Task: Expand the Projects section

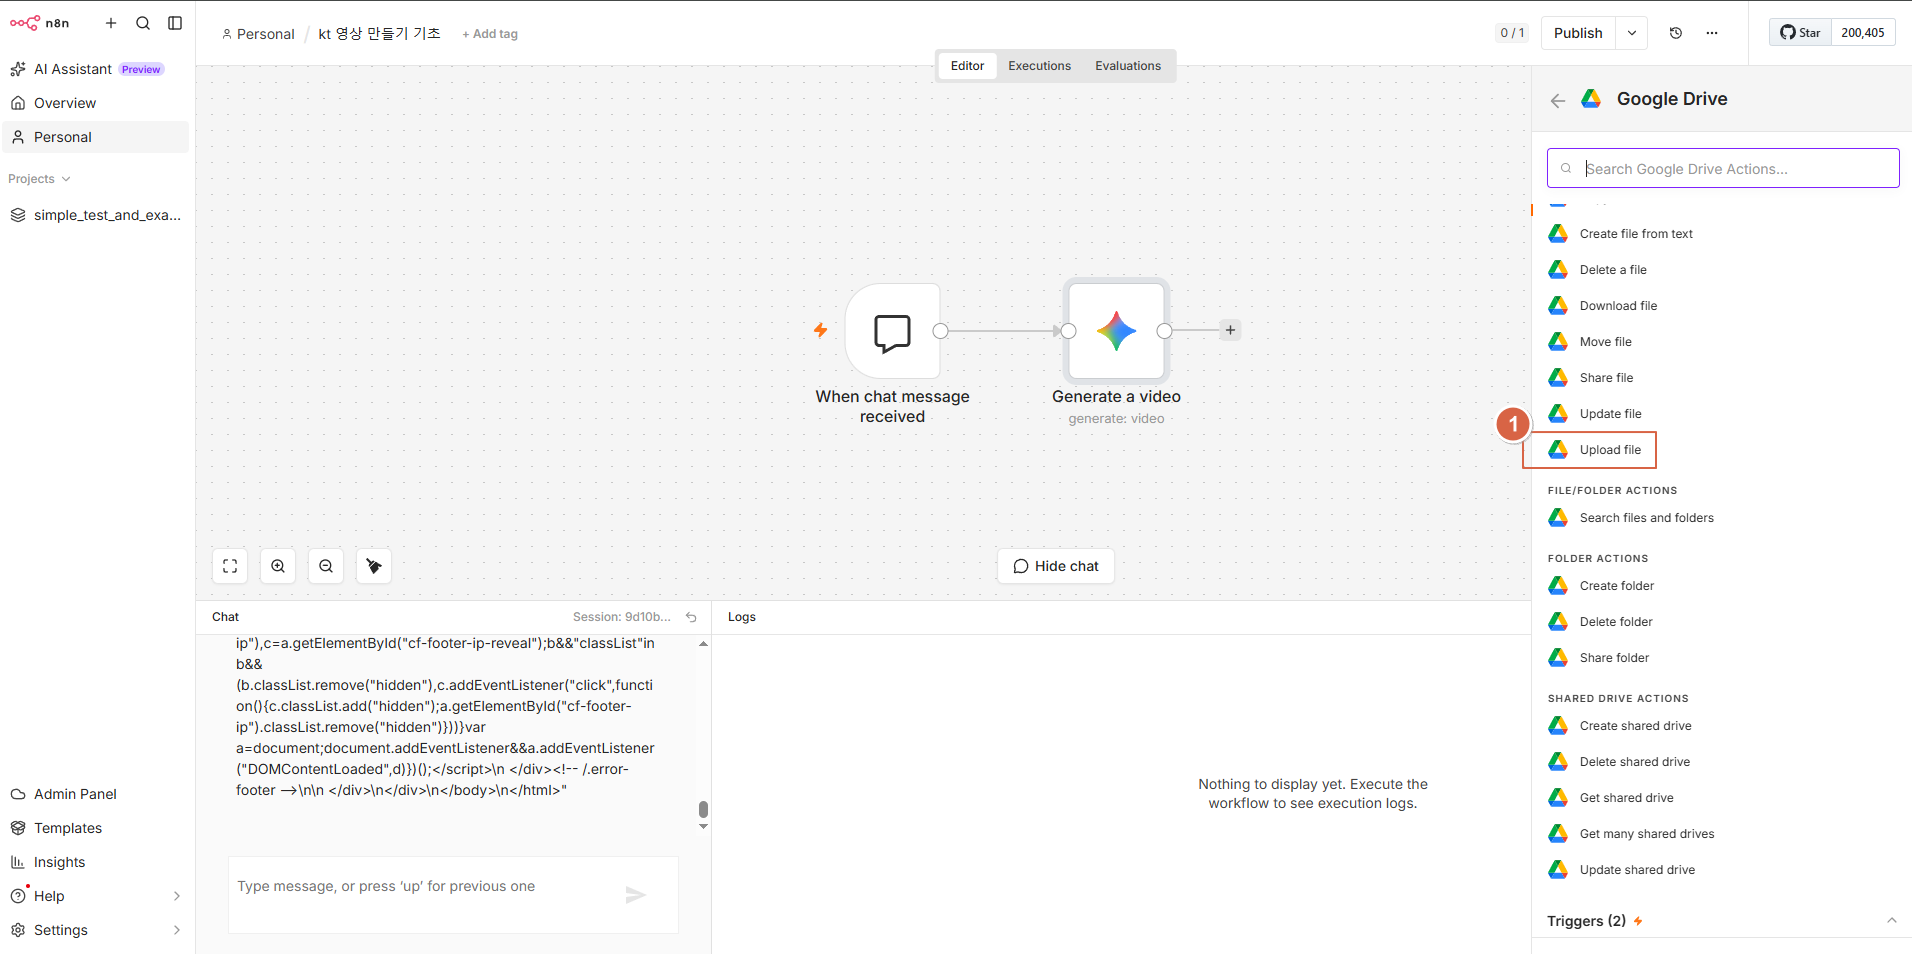Action: [x=40, y=179]
